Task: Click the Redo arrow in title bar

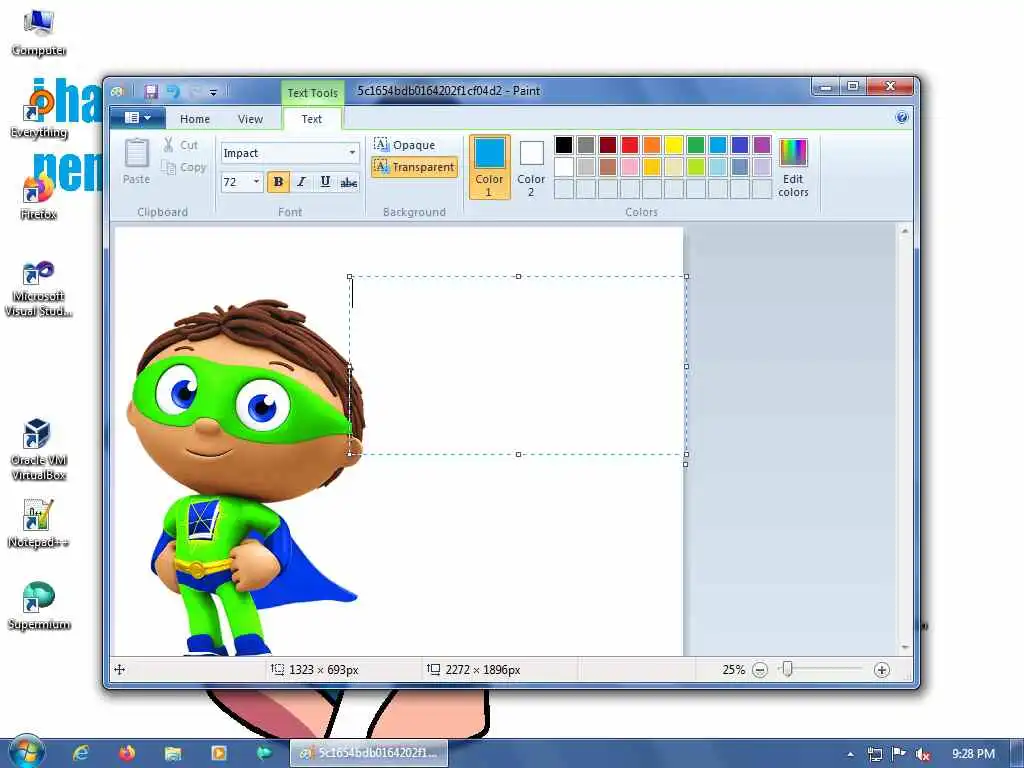Action: pos(195,91)
